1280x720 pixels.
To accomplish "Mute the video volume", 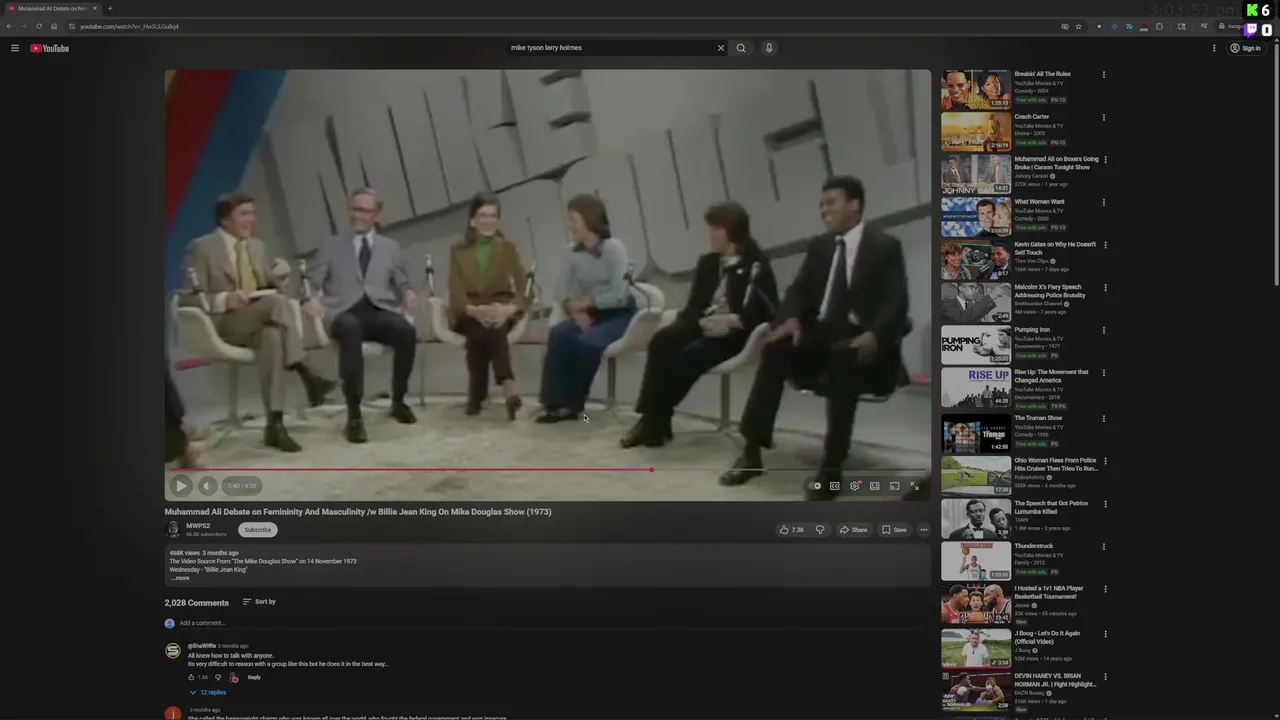I will coord(207,486).
